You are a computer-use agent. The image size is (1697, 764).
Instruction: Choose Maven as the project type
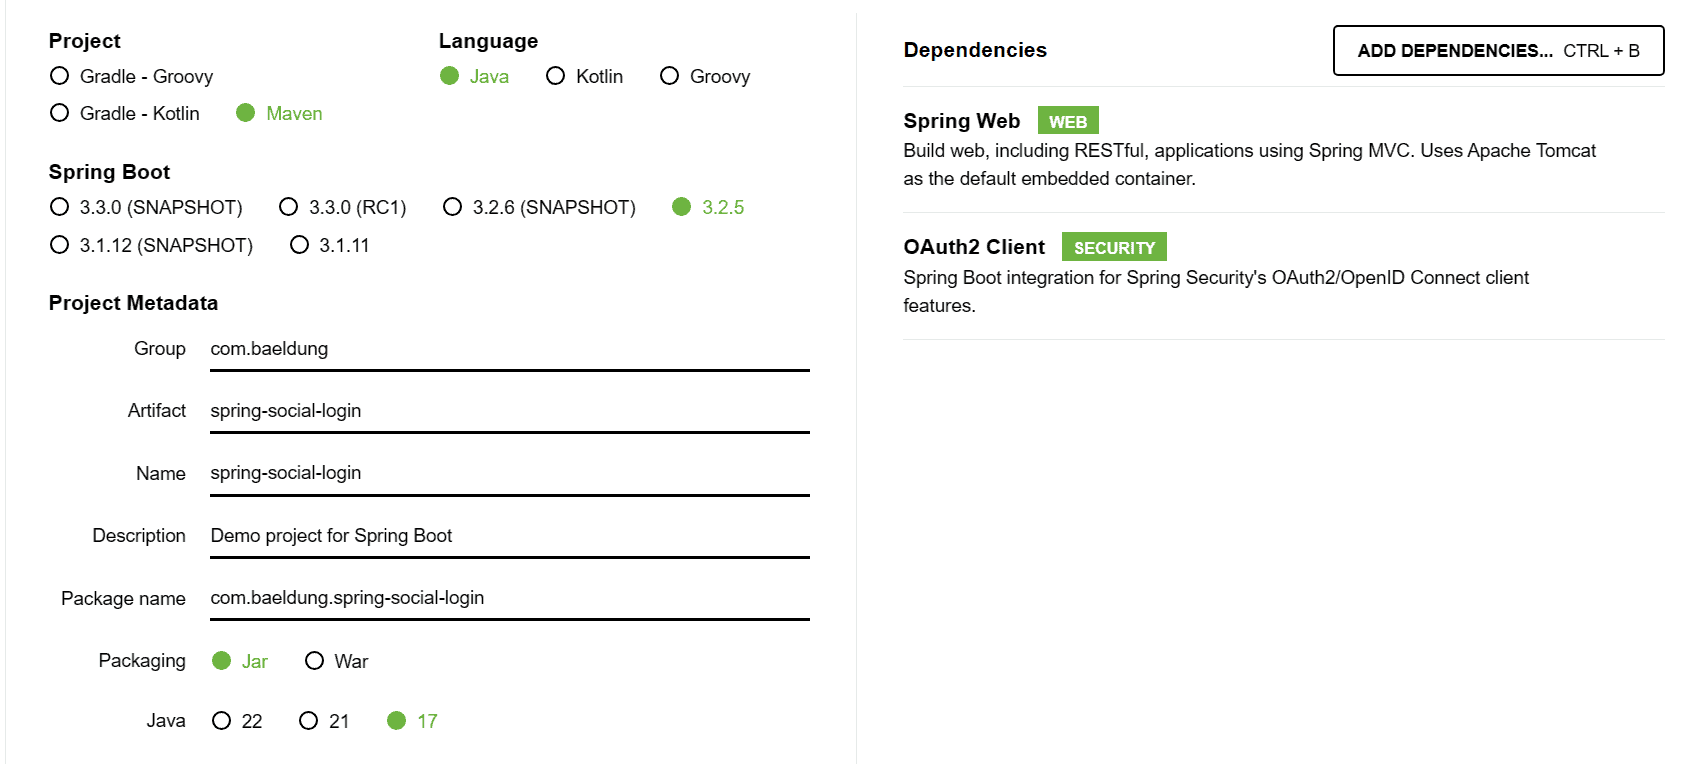coord(246,113)
